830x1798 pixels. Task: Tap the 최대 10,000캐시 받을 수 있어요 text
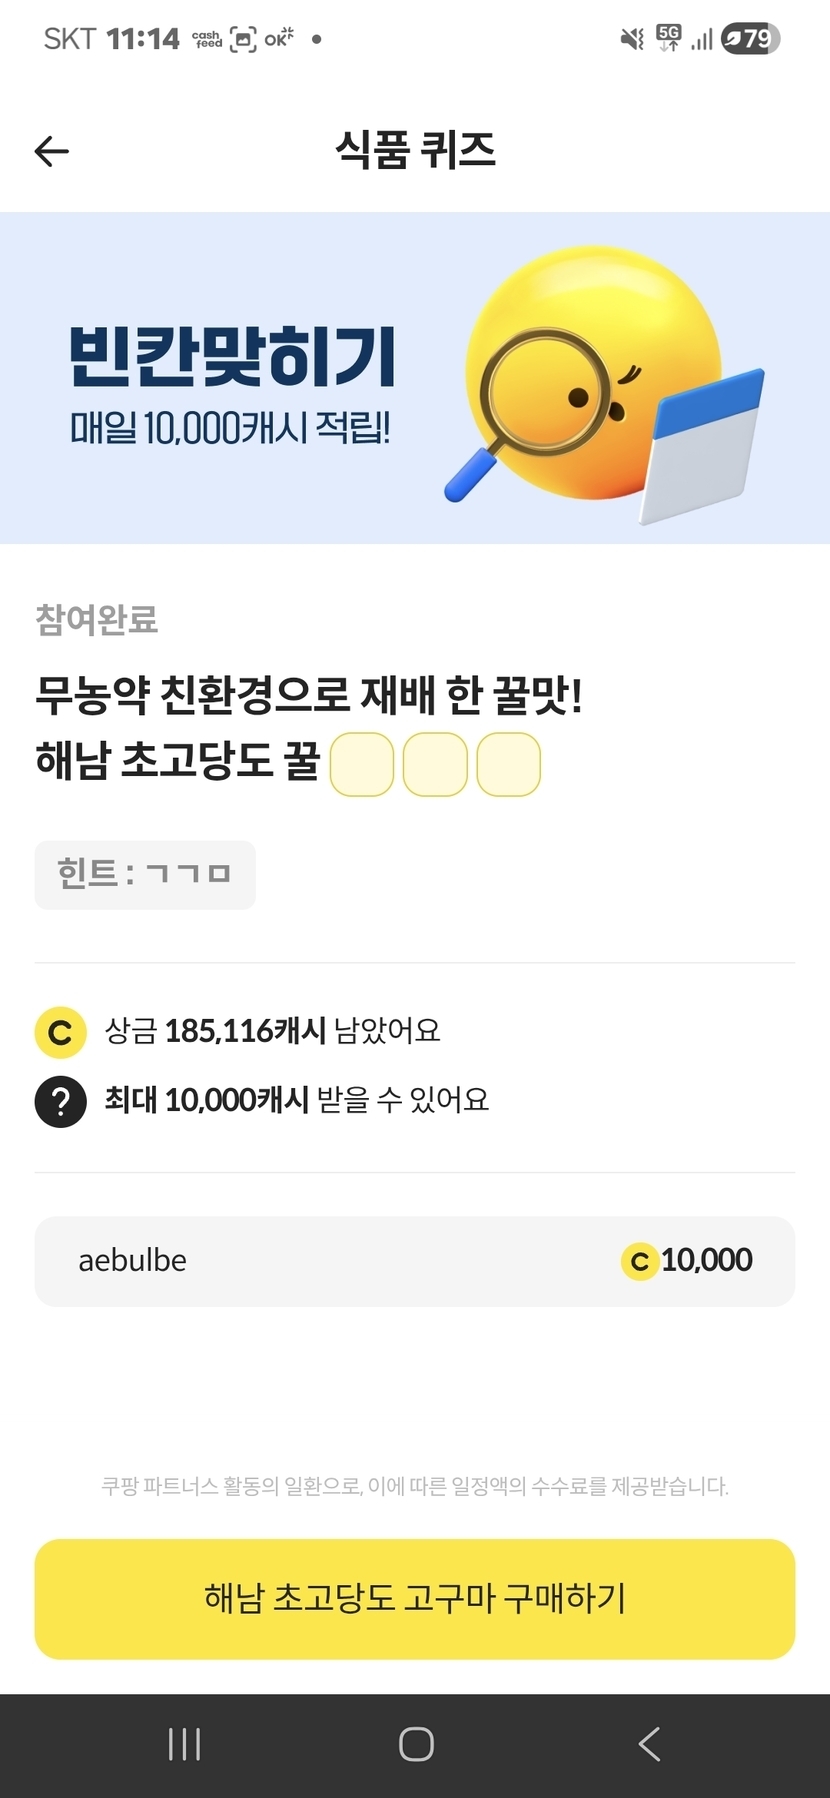pyautogui.click(x=297, y=1100)
